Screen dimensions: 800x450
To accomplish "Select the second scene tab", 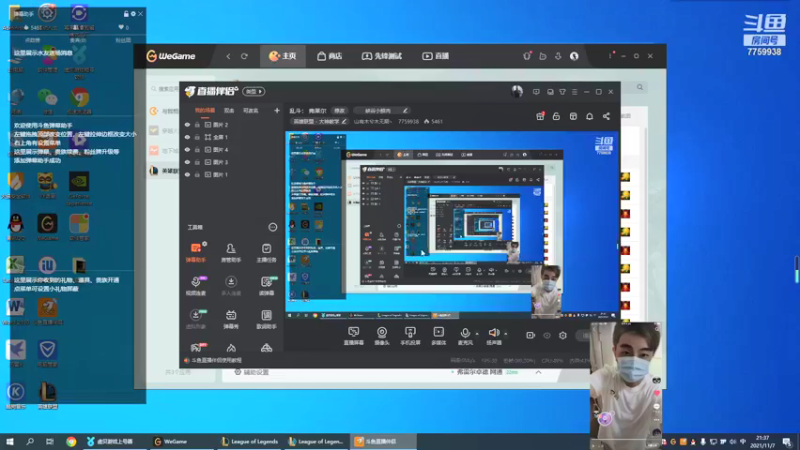I will click(229, 111).
